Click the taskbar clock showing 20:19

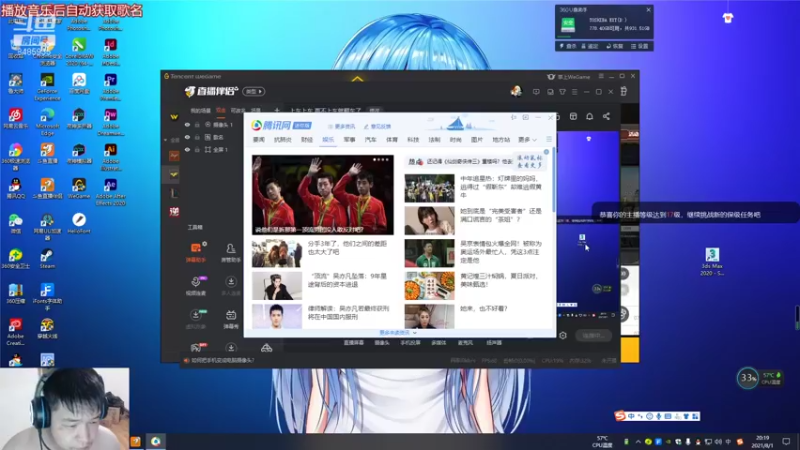click(x=762, y=441)
